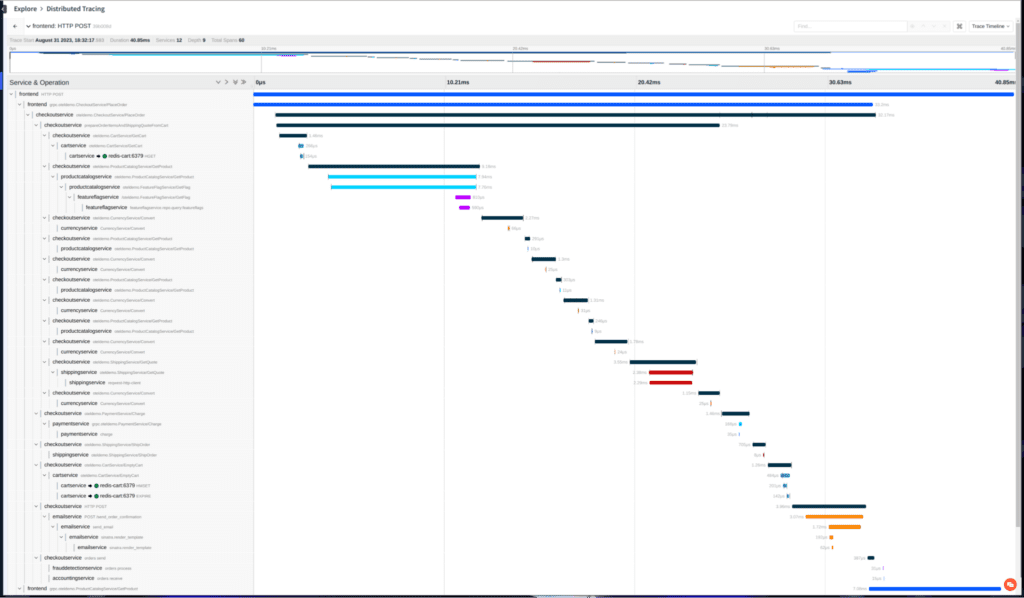
Task: Collapse the root frontend HTTP POST span
Action: coord(12,94)
